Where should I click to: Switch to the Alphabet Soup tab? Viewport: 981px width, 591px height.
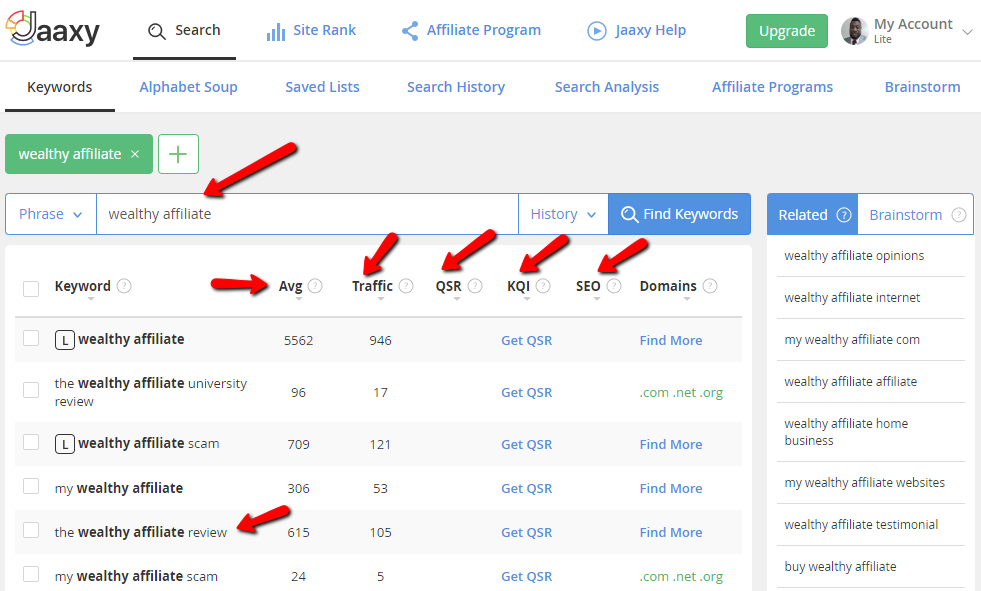[x=188, y=87]
